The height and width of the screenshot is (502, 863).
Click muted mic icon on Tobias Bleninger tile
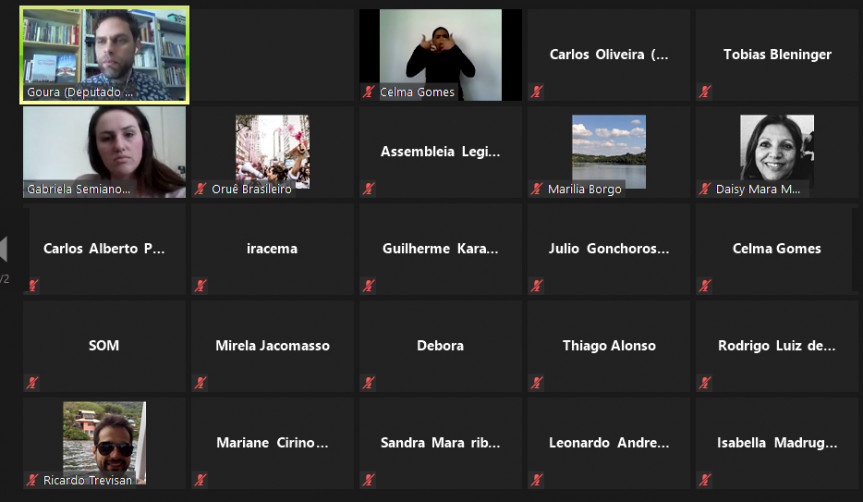tap(705, 92)
